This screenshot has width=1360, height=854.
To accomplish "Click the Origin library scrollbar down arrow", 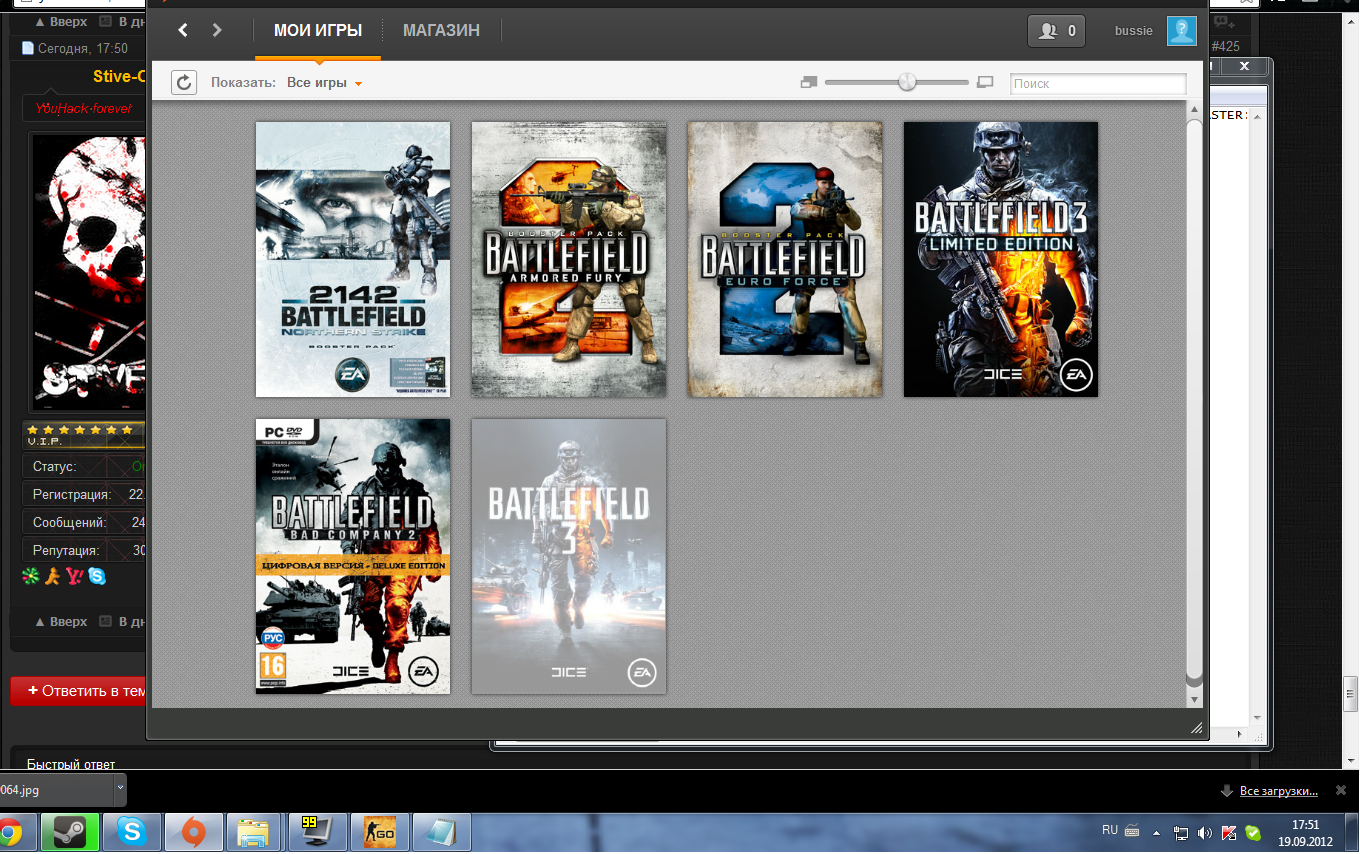I will click(x=1194, y=700).
